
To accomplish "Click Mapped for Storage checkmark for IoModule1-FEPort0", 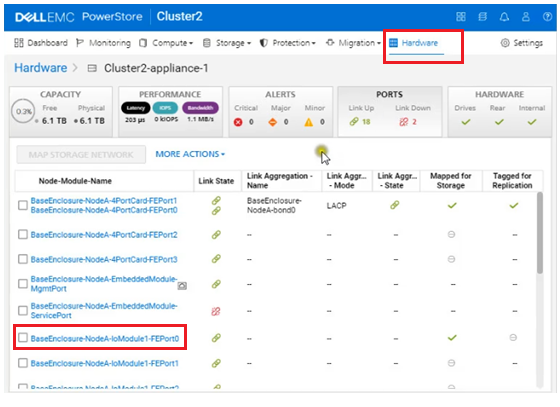I will coord(452,337).
